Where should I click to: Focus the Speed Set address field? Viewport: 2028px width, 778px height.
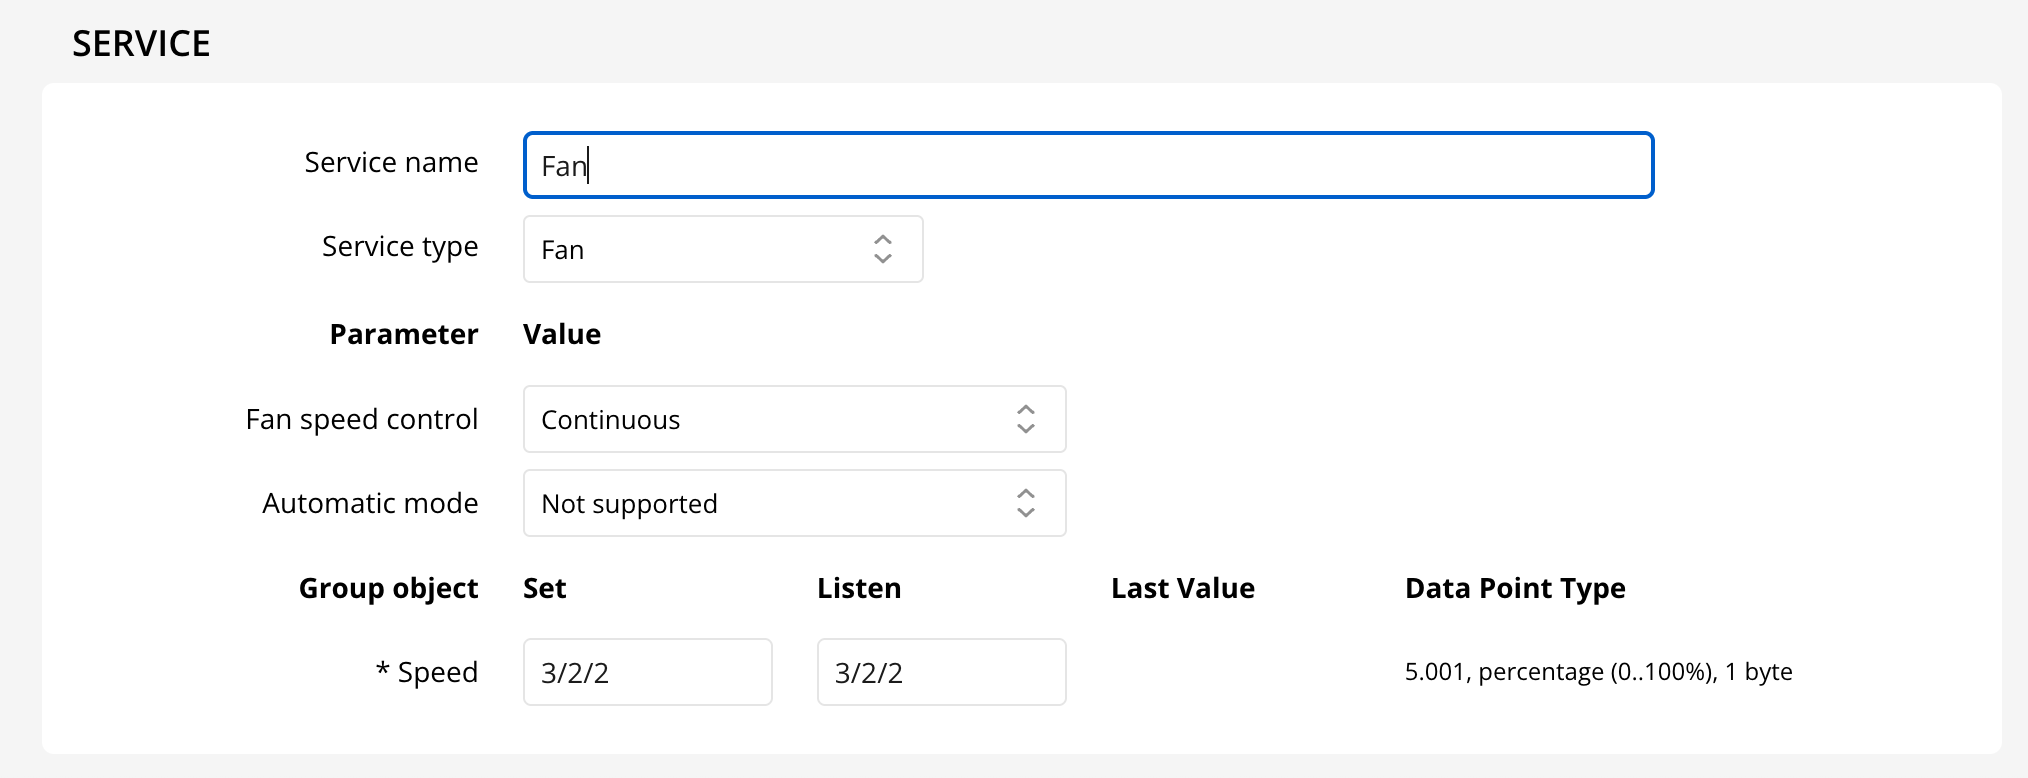click(x=647, y=672)
